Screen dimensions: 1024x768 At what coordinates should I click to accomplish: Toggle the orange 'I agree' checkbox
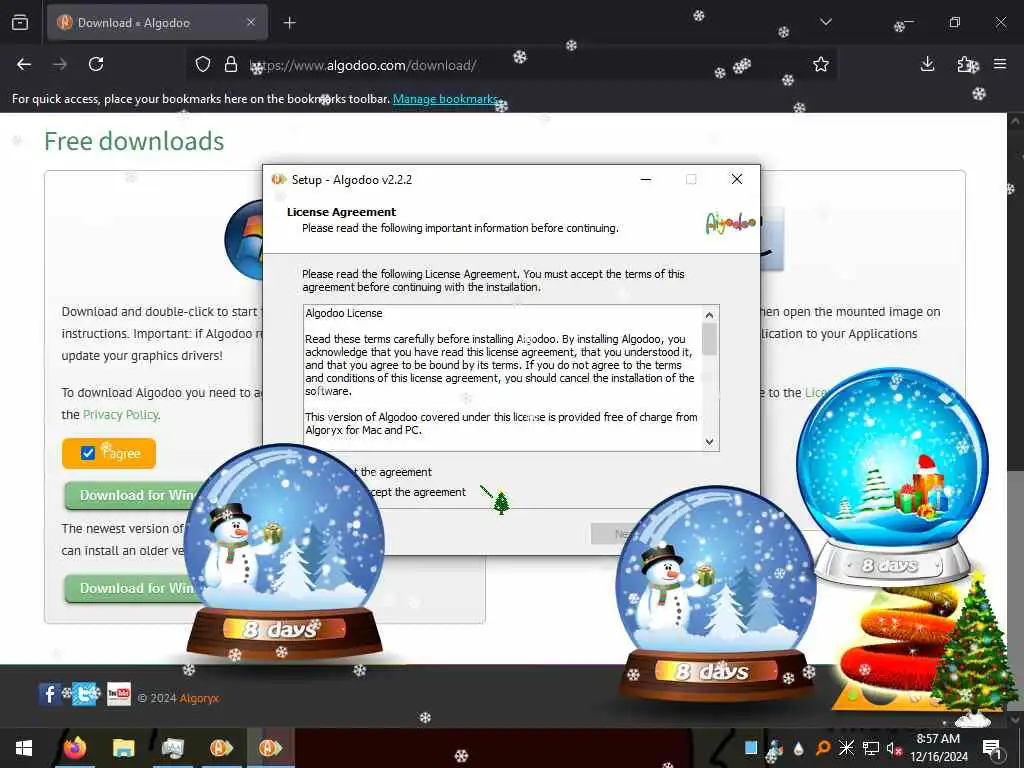click(88, 453)
